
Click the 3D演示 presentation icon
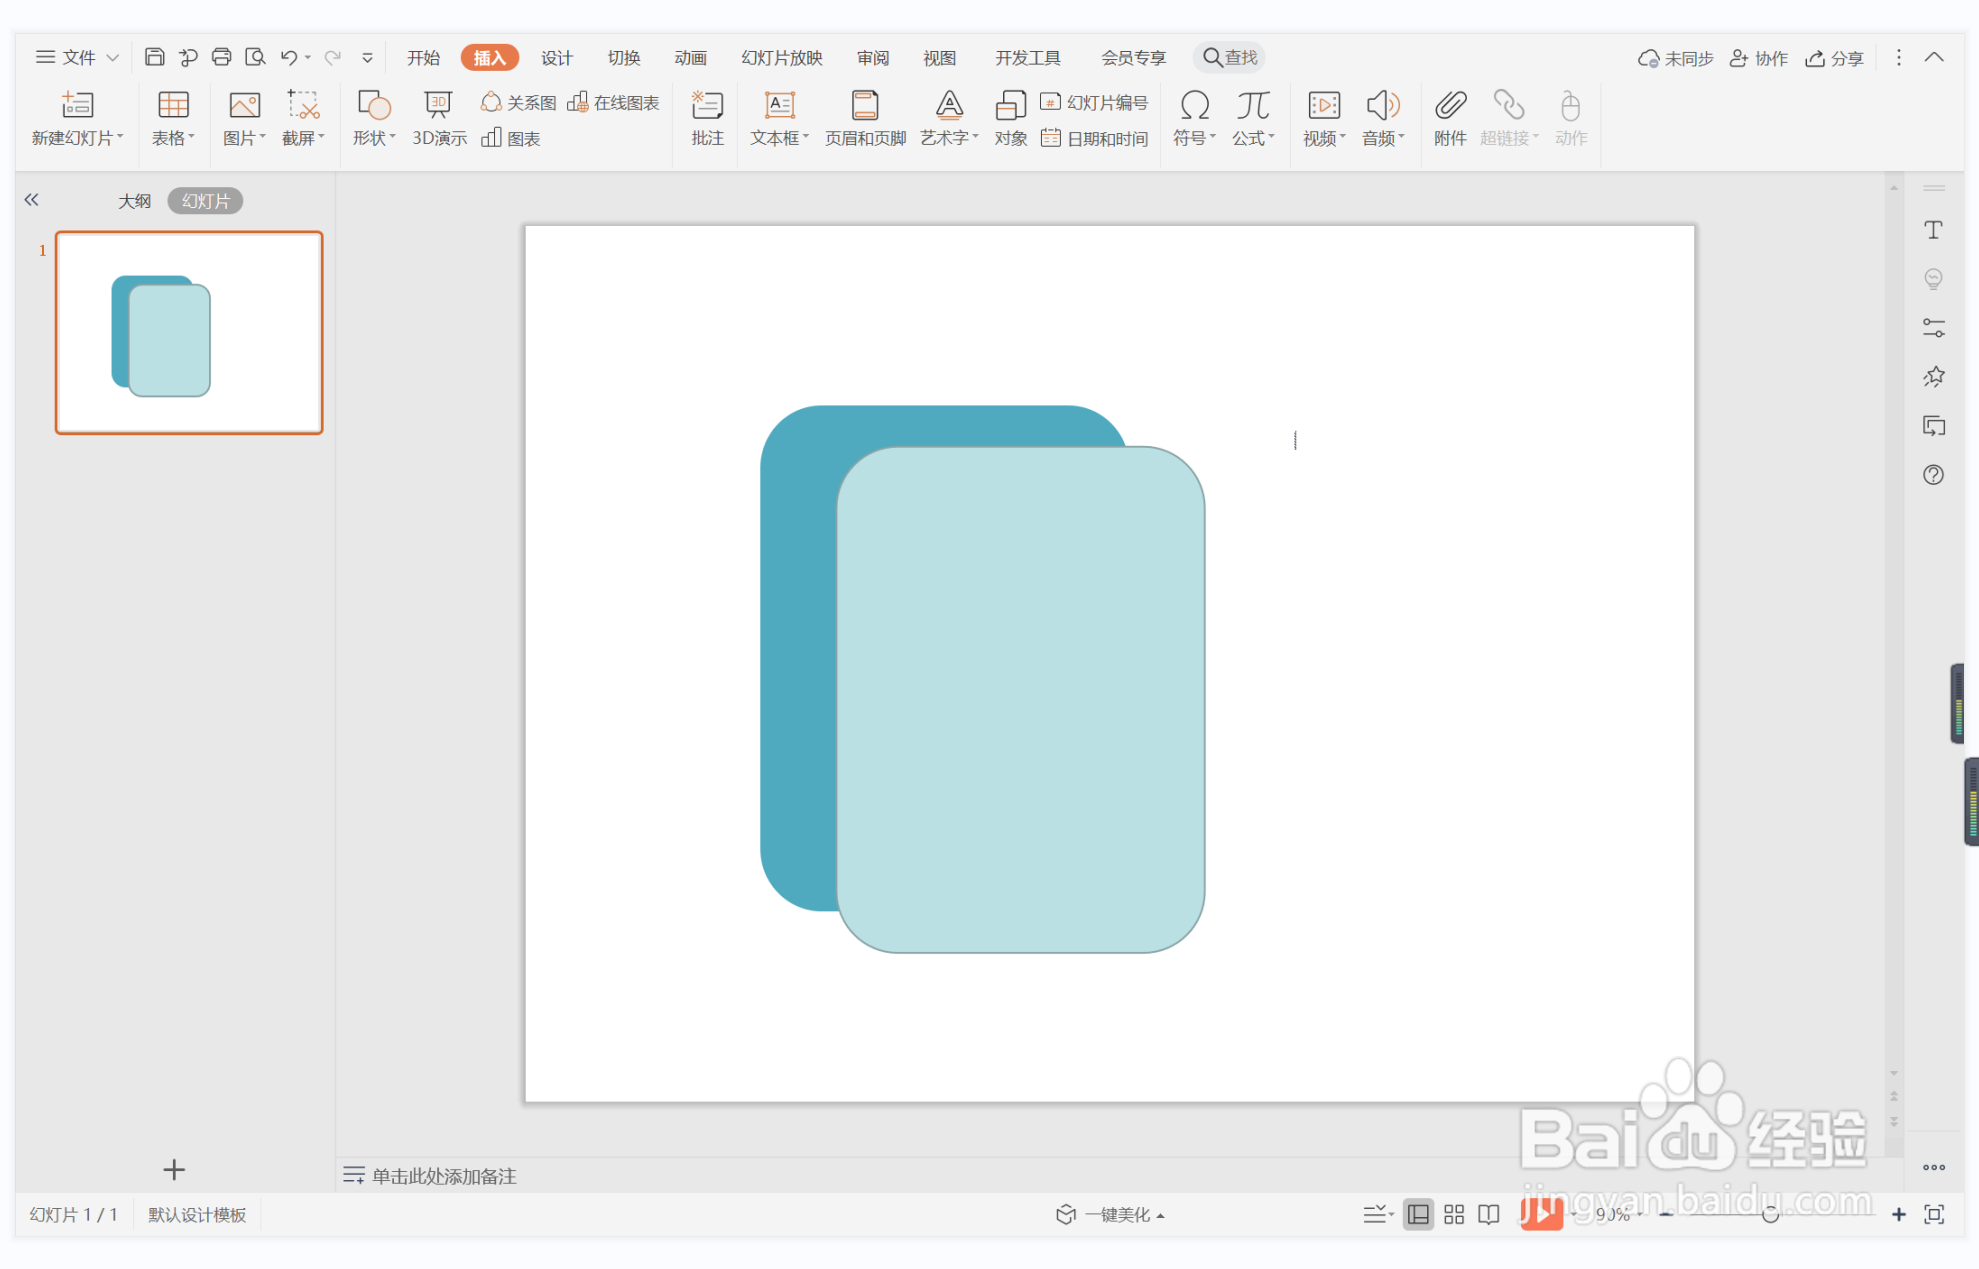(x=438, y=118)
